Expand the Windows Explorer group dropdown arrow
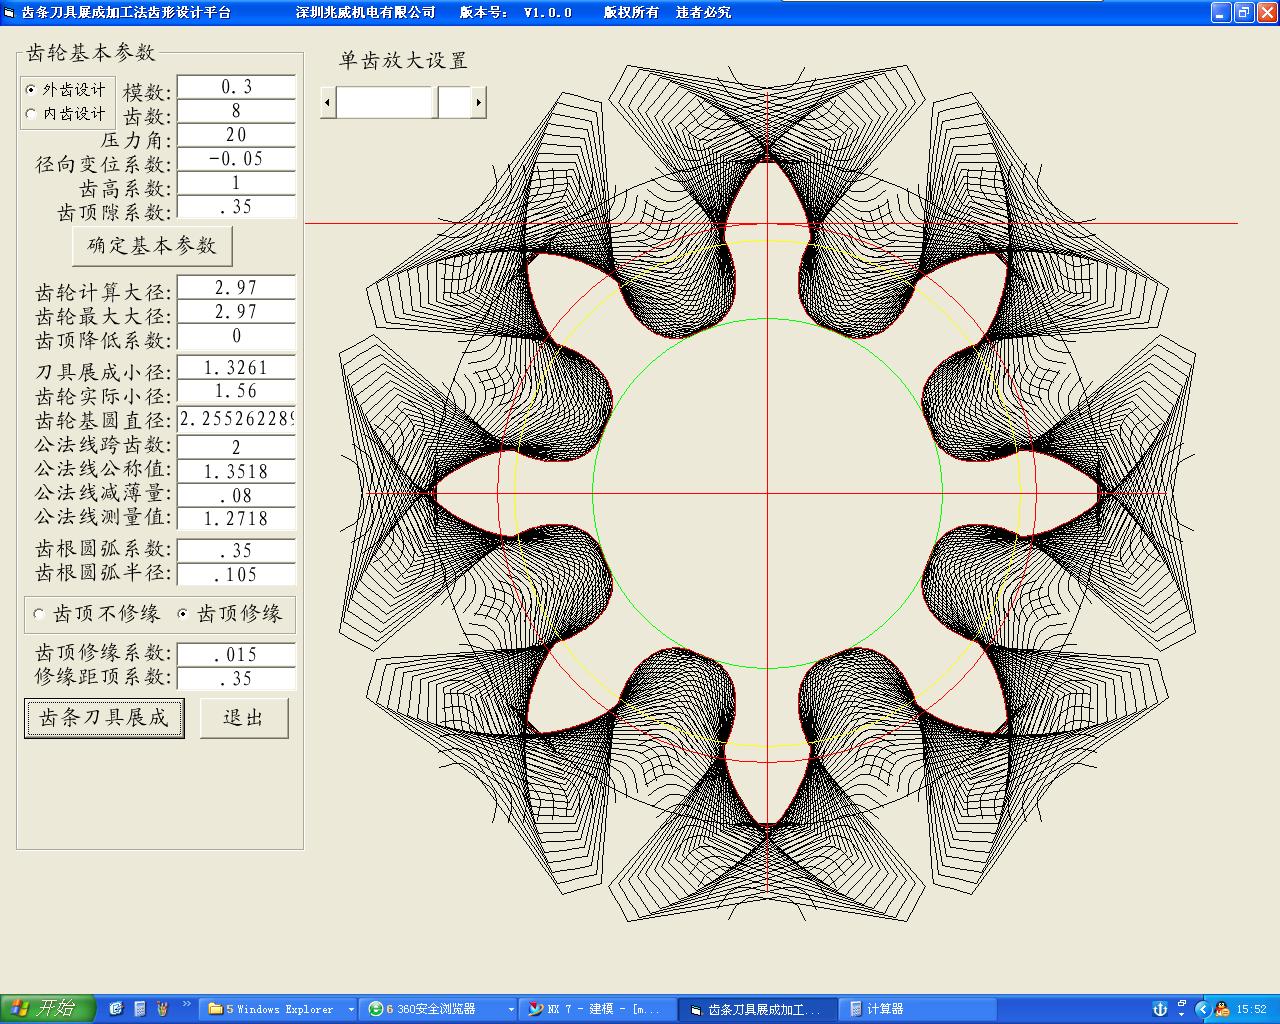The image size is (1280, 1024). [351, 1009]
